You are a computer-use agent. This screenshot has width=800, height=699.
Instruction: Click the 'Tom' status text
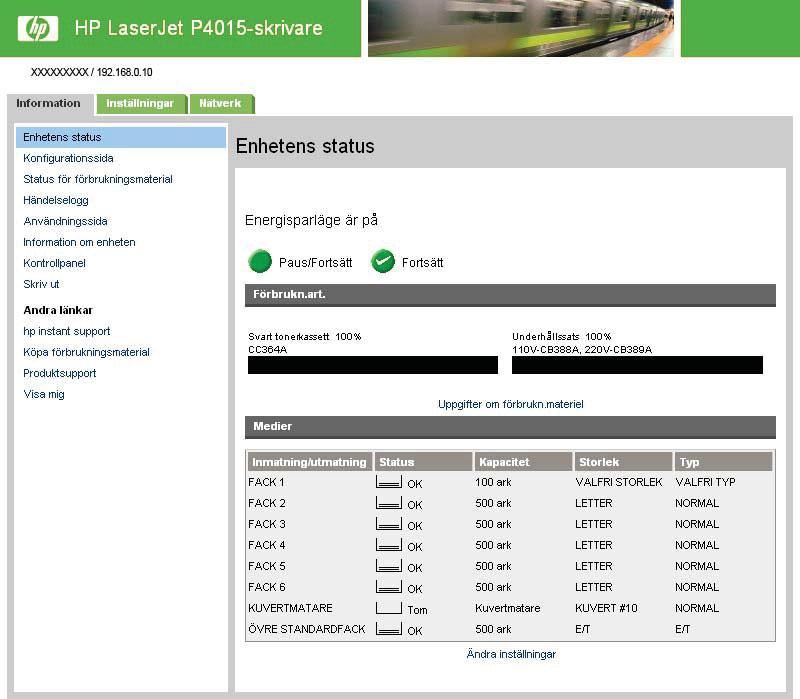coord(417,610)
